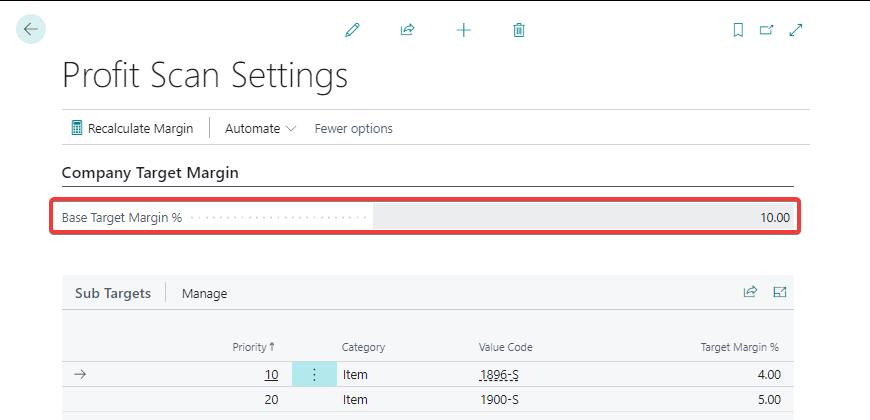Click the plus icon to create new
The height and width of the screenshot is (420, 870).
tap(463, 30)
